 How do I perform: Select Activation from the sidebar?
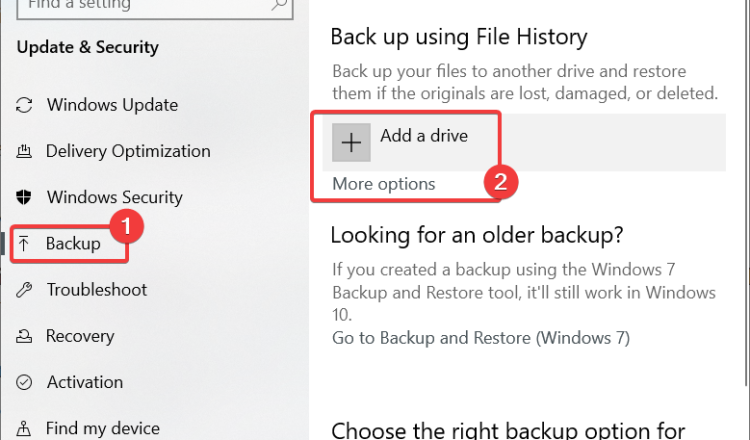(x=84, y=383)
